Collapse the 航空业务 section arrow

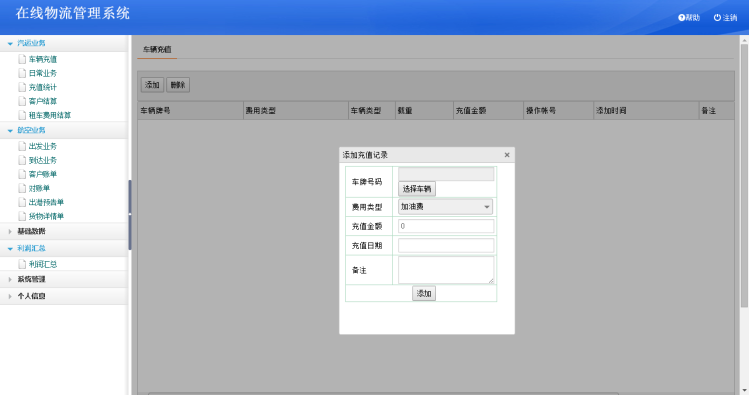coord(10,130)
